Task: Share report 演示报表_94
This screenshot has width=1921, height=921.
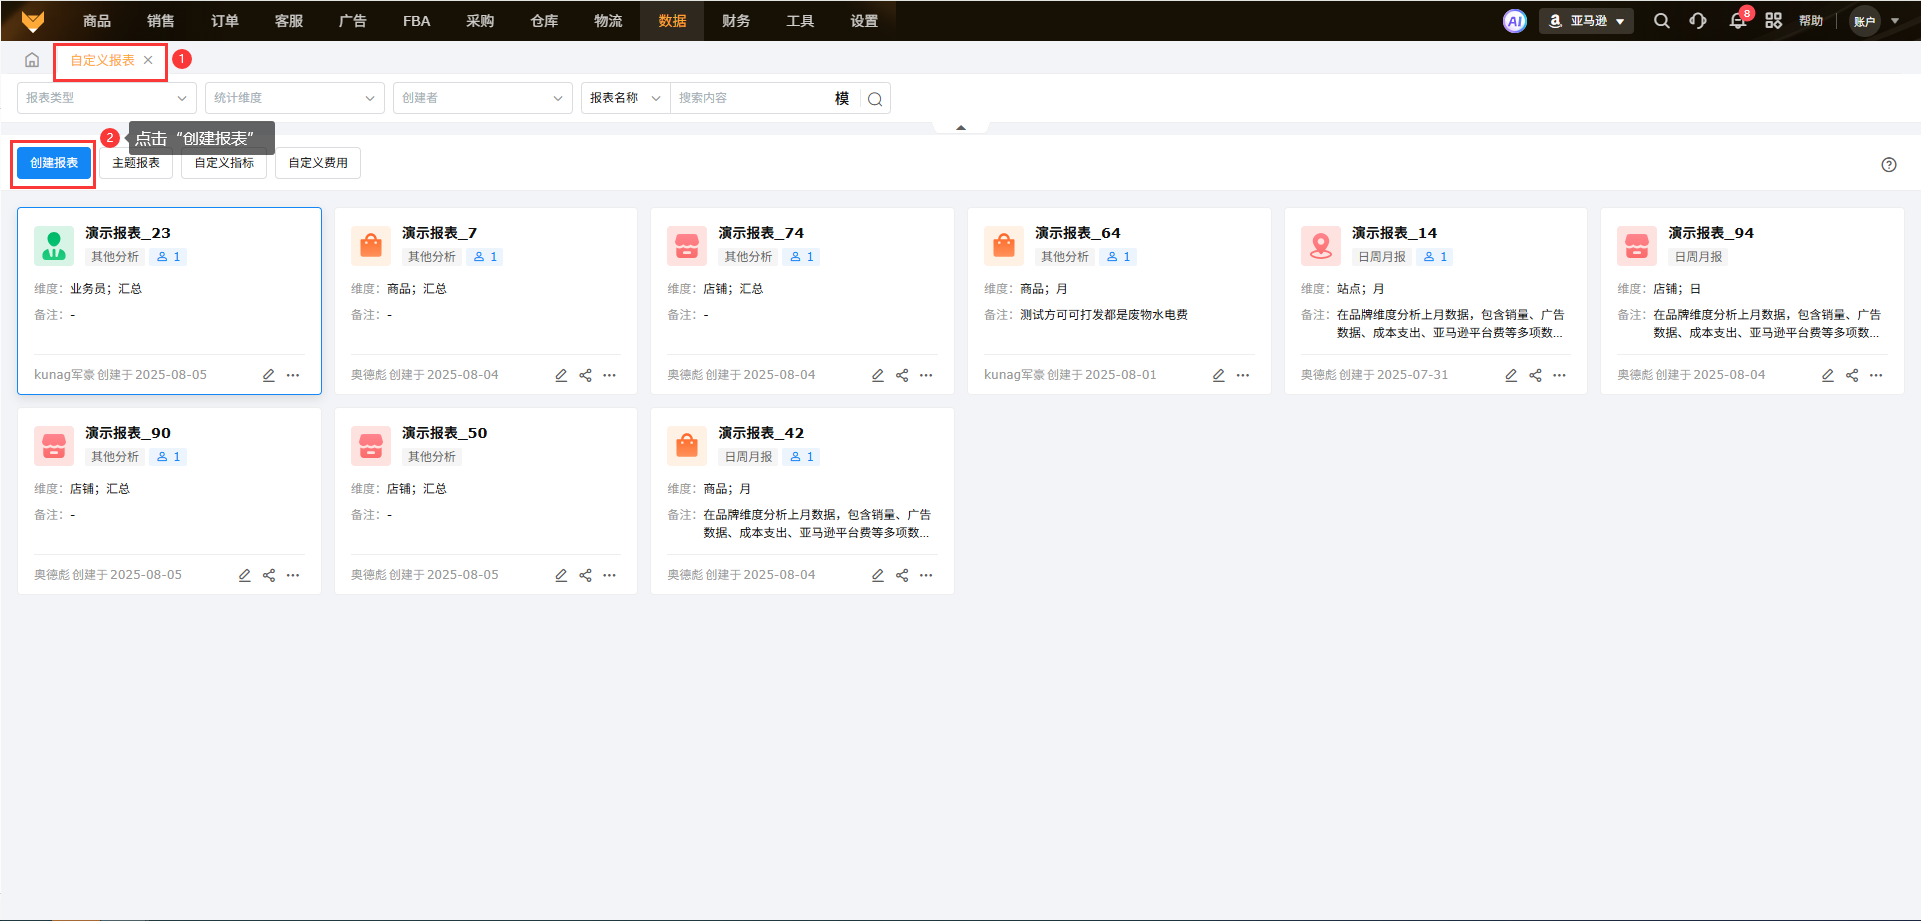Action: click(1852, 376)
